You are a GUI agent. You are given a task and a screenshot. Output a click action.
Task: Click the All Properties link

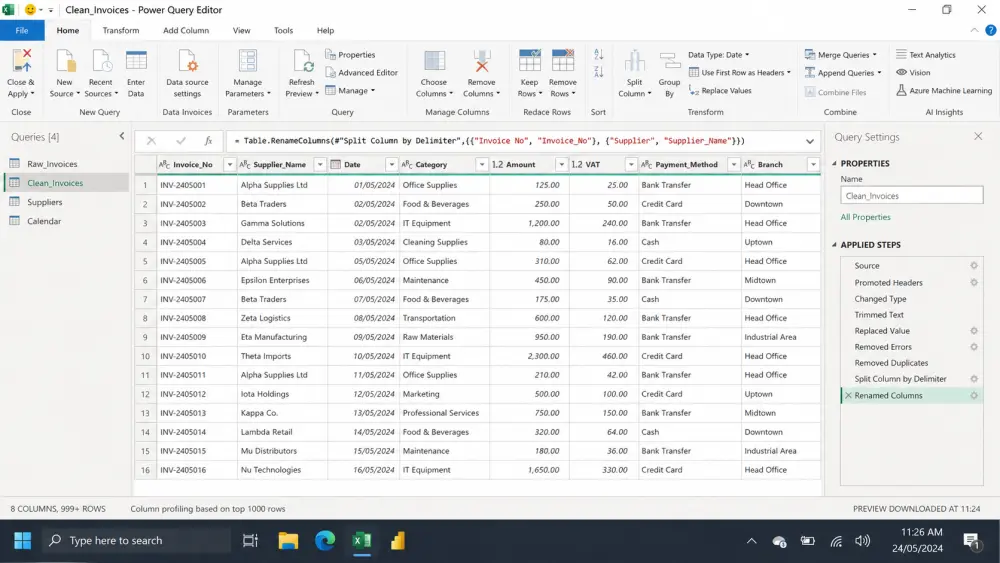pyautogui.click(x=865, y=217)
